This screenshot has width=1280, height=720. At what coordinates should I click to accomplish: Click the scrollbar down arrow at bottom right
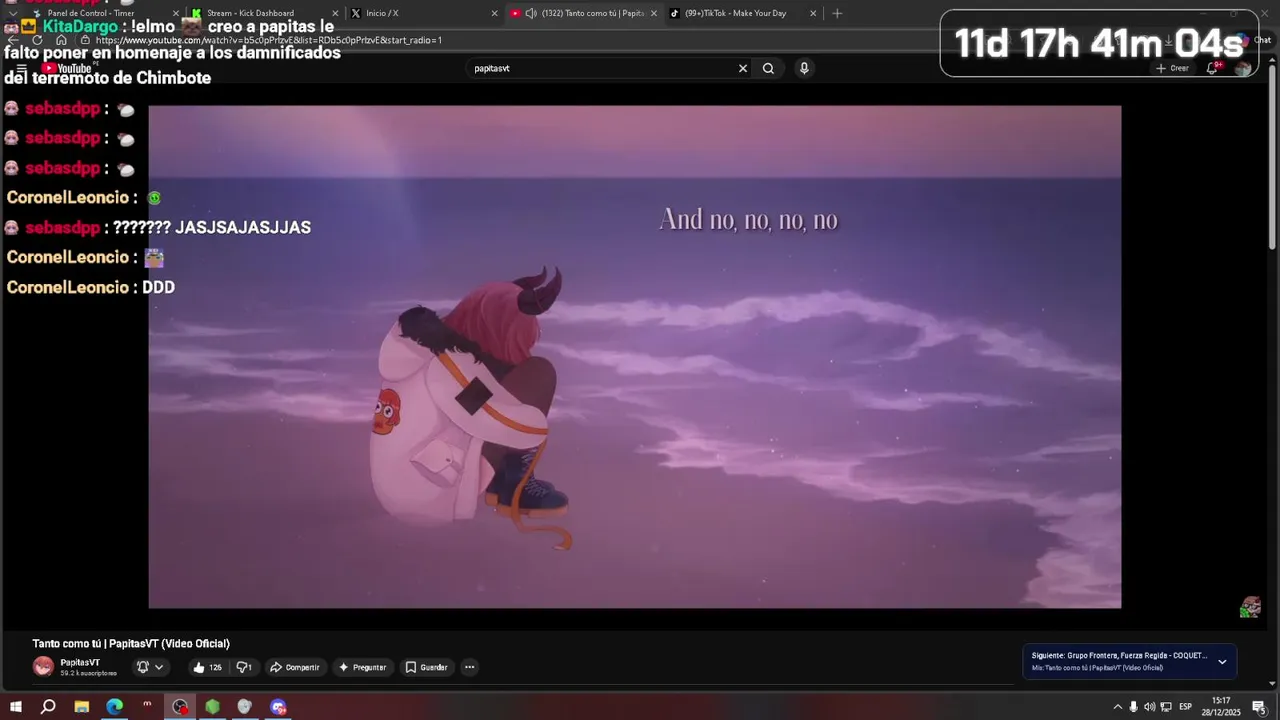(x=1272, y=684)
